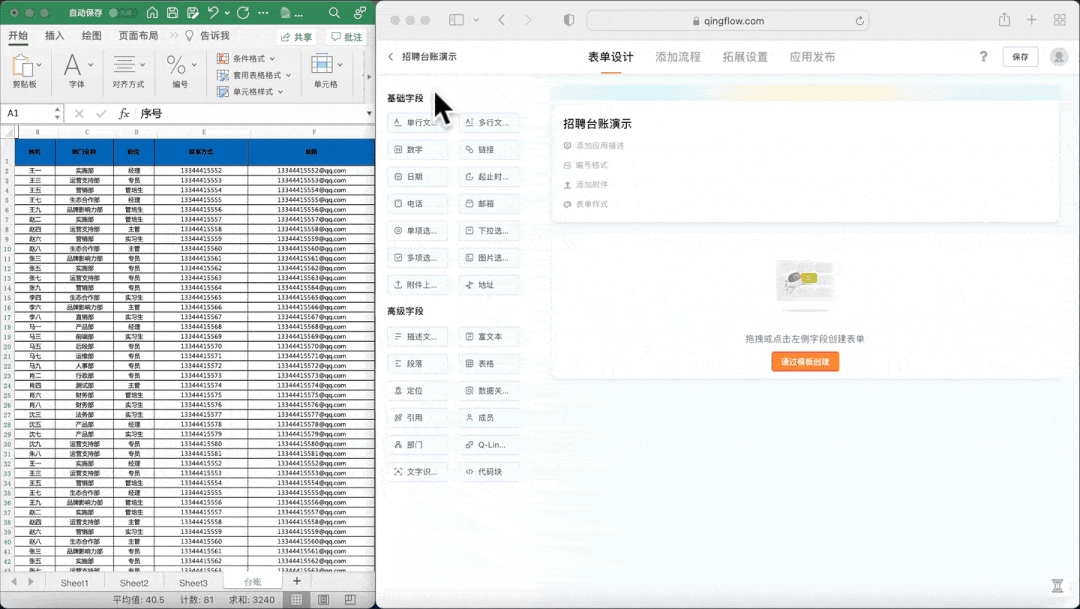Reload the page in Safari
Screen dimensions: 1080x609
(x=860, y=21)
